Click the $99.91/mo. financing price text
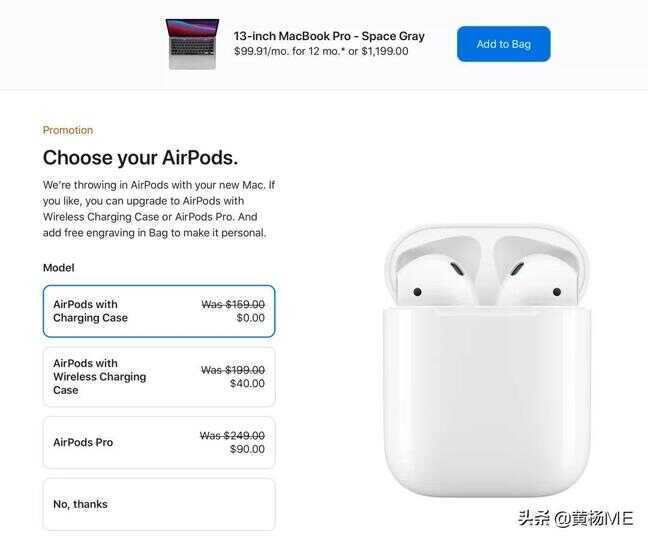This screenshot has height=541, width=648. pyautogui.click(x=261, y=51)
